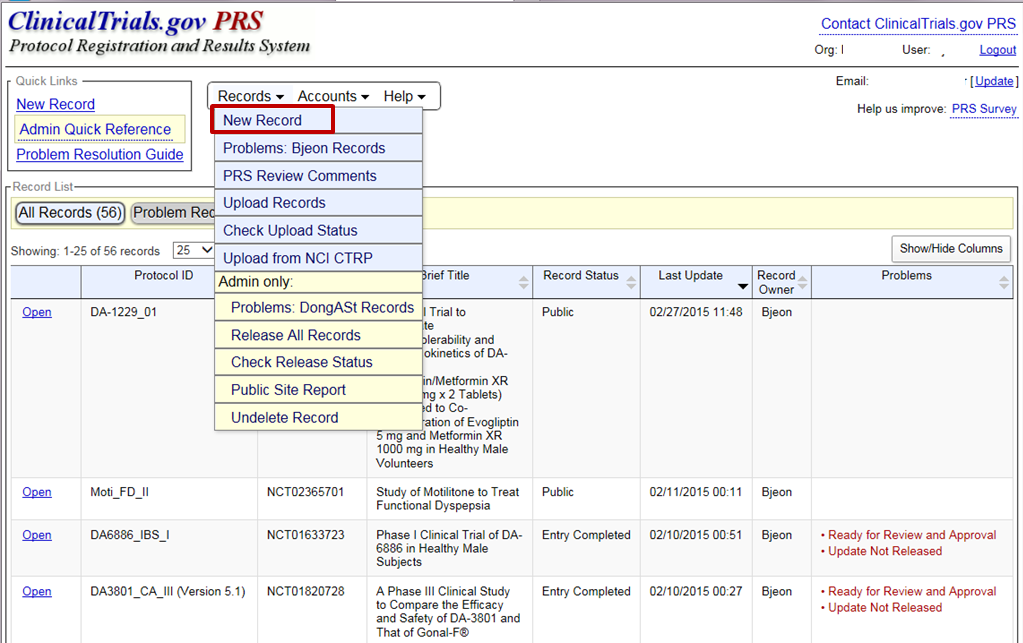The width and height of the screenshot is (1023, 643).
Task: Open record DA3801_CA_III (Version 5.1)
Action: (37, 591)
